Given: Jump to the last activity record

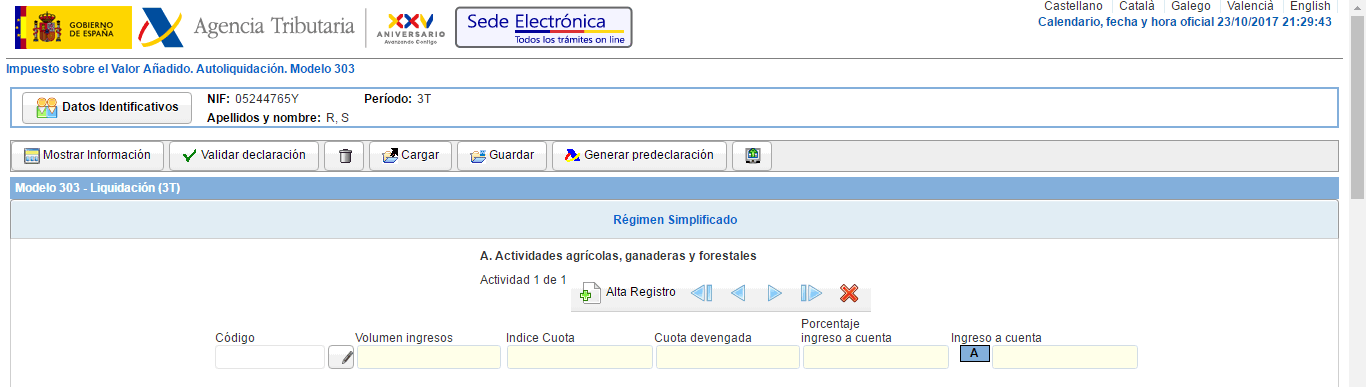Looking at the screenshot, I should [811, 293].
